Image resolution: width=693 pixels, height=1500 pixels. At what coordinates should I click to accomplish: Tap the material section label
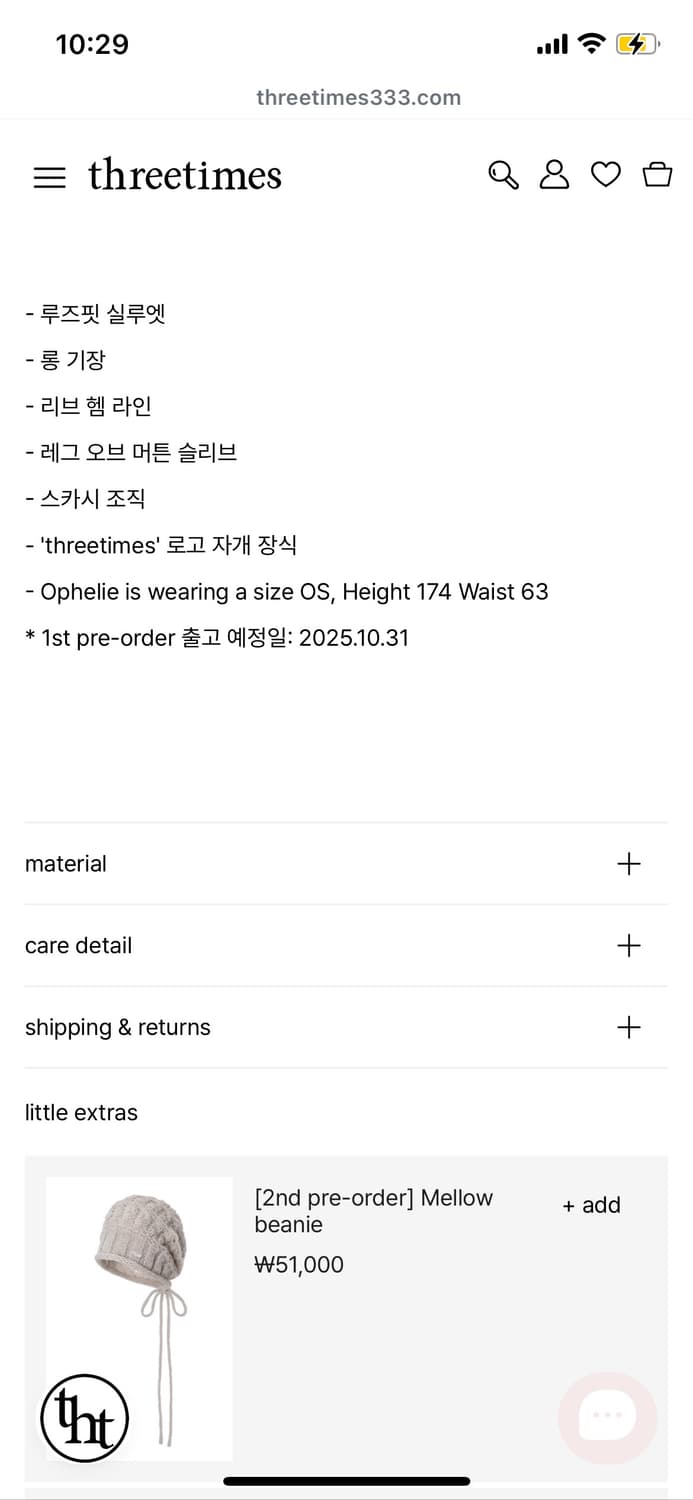(x=66, y=864)
